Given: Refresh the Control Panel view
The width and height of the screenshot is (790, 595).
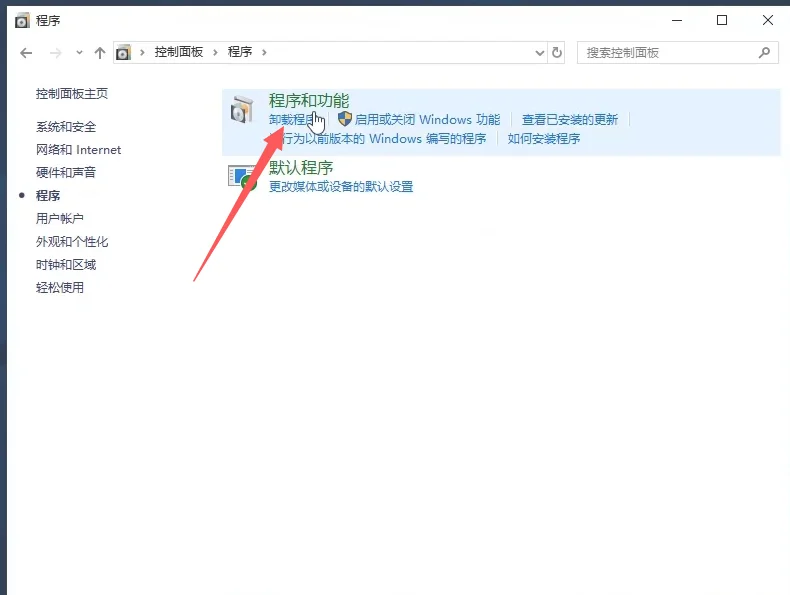Looking at the screenshot, I should tap(557, 52).
